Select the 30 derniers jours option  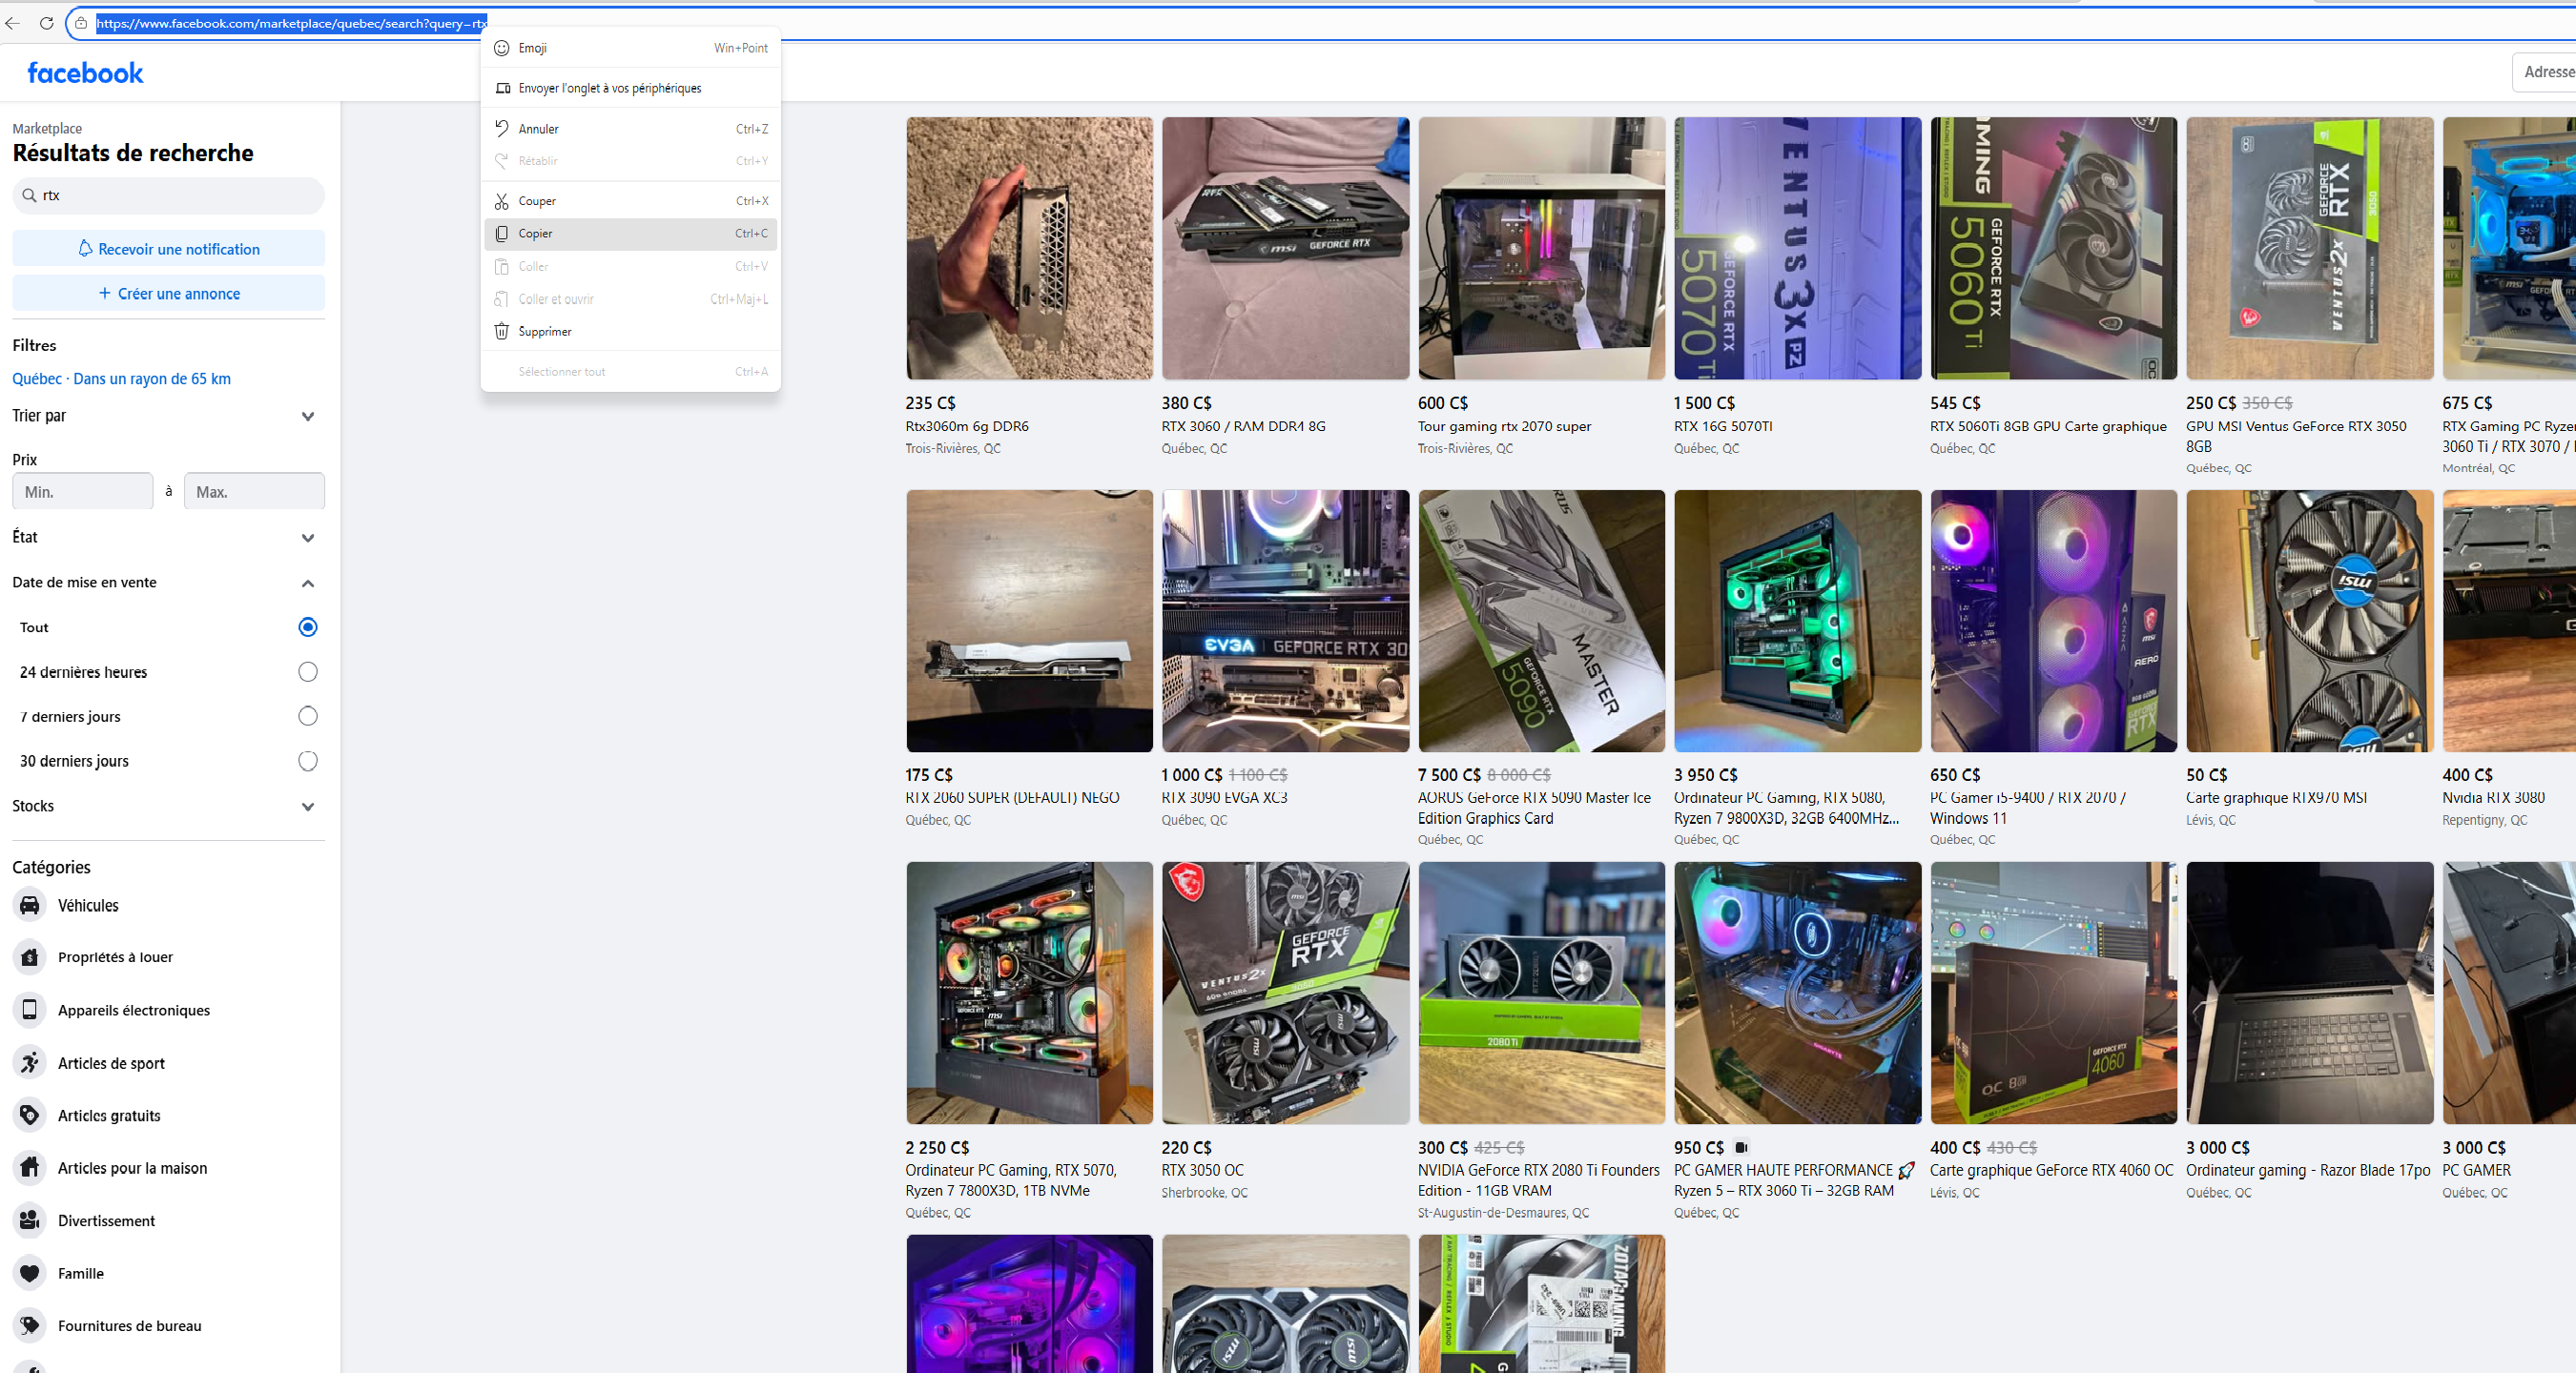tap(307, 761)
